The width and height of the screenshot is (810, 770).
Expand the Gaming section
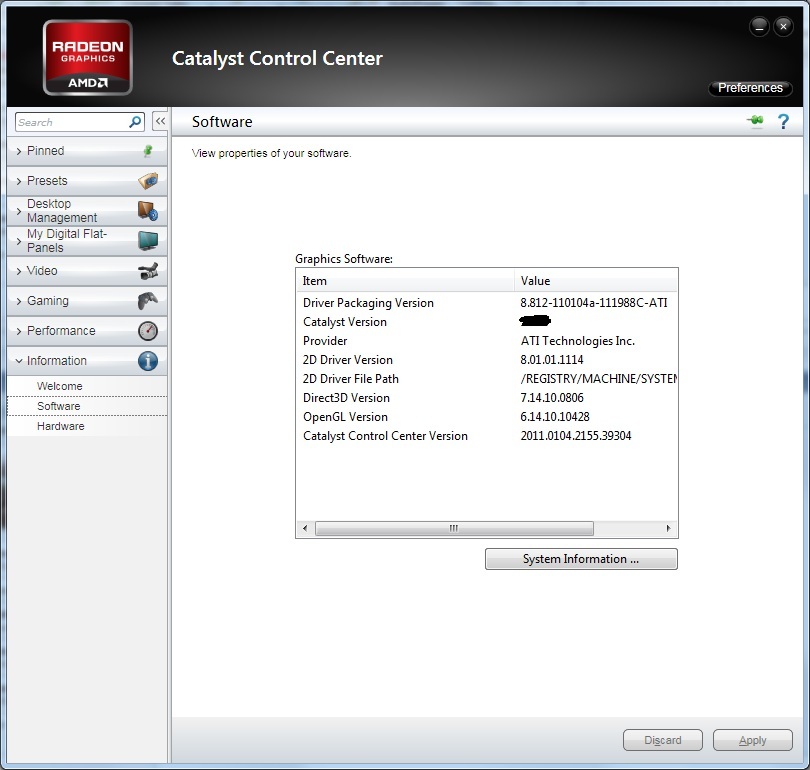(x=87, y=301)
